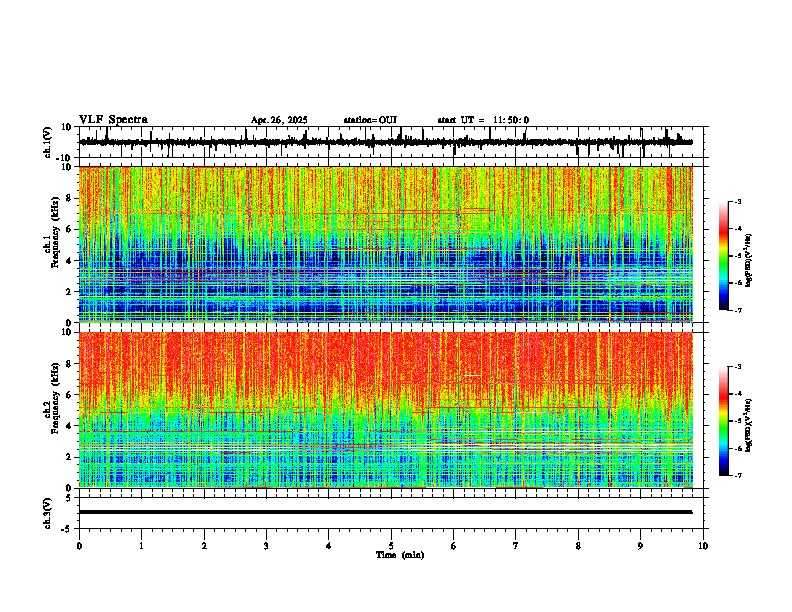Click time axis tick label "3"
This screenshot has width=792, height=612.
point(266,546)
